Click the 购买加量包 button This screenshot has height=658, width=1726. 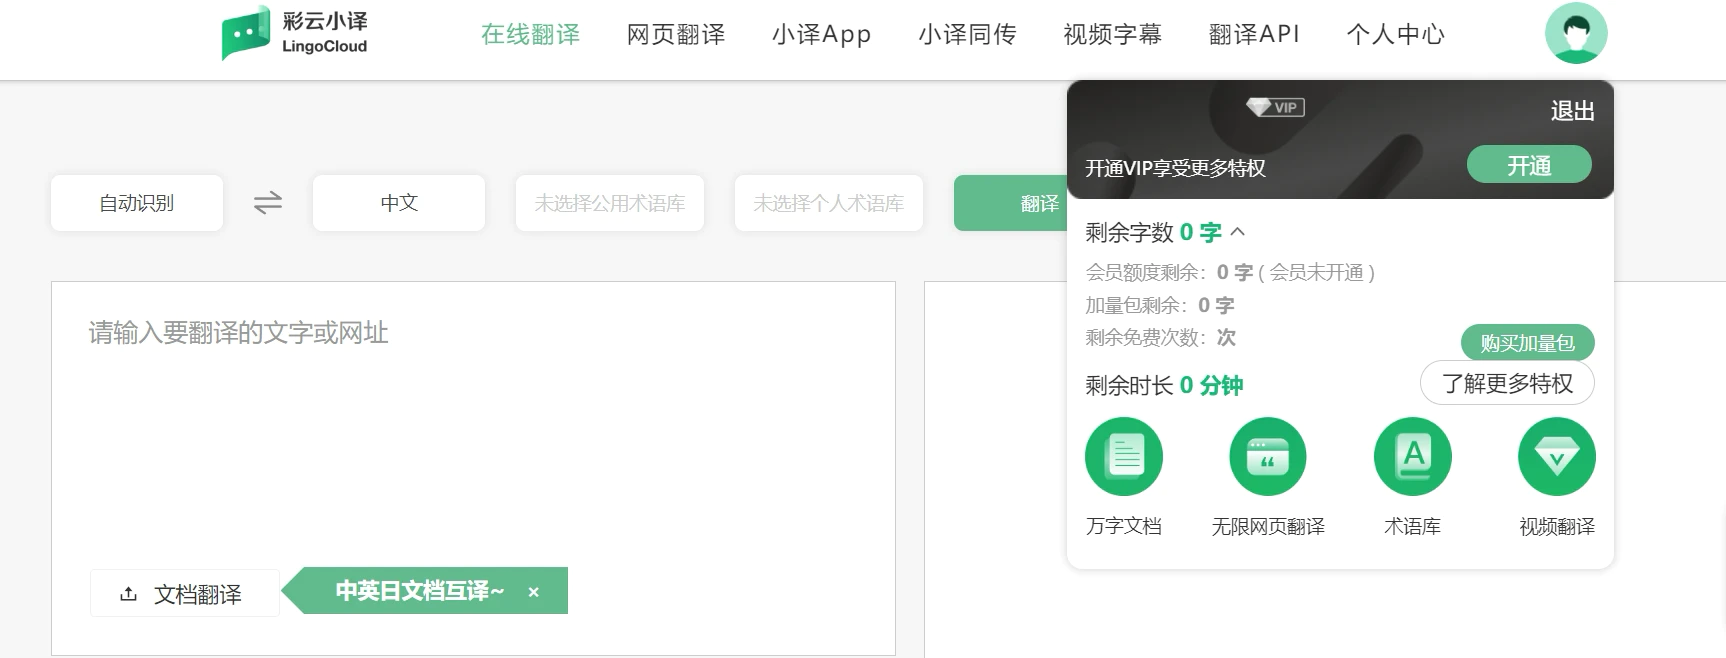[x=1527, y=343]
